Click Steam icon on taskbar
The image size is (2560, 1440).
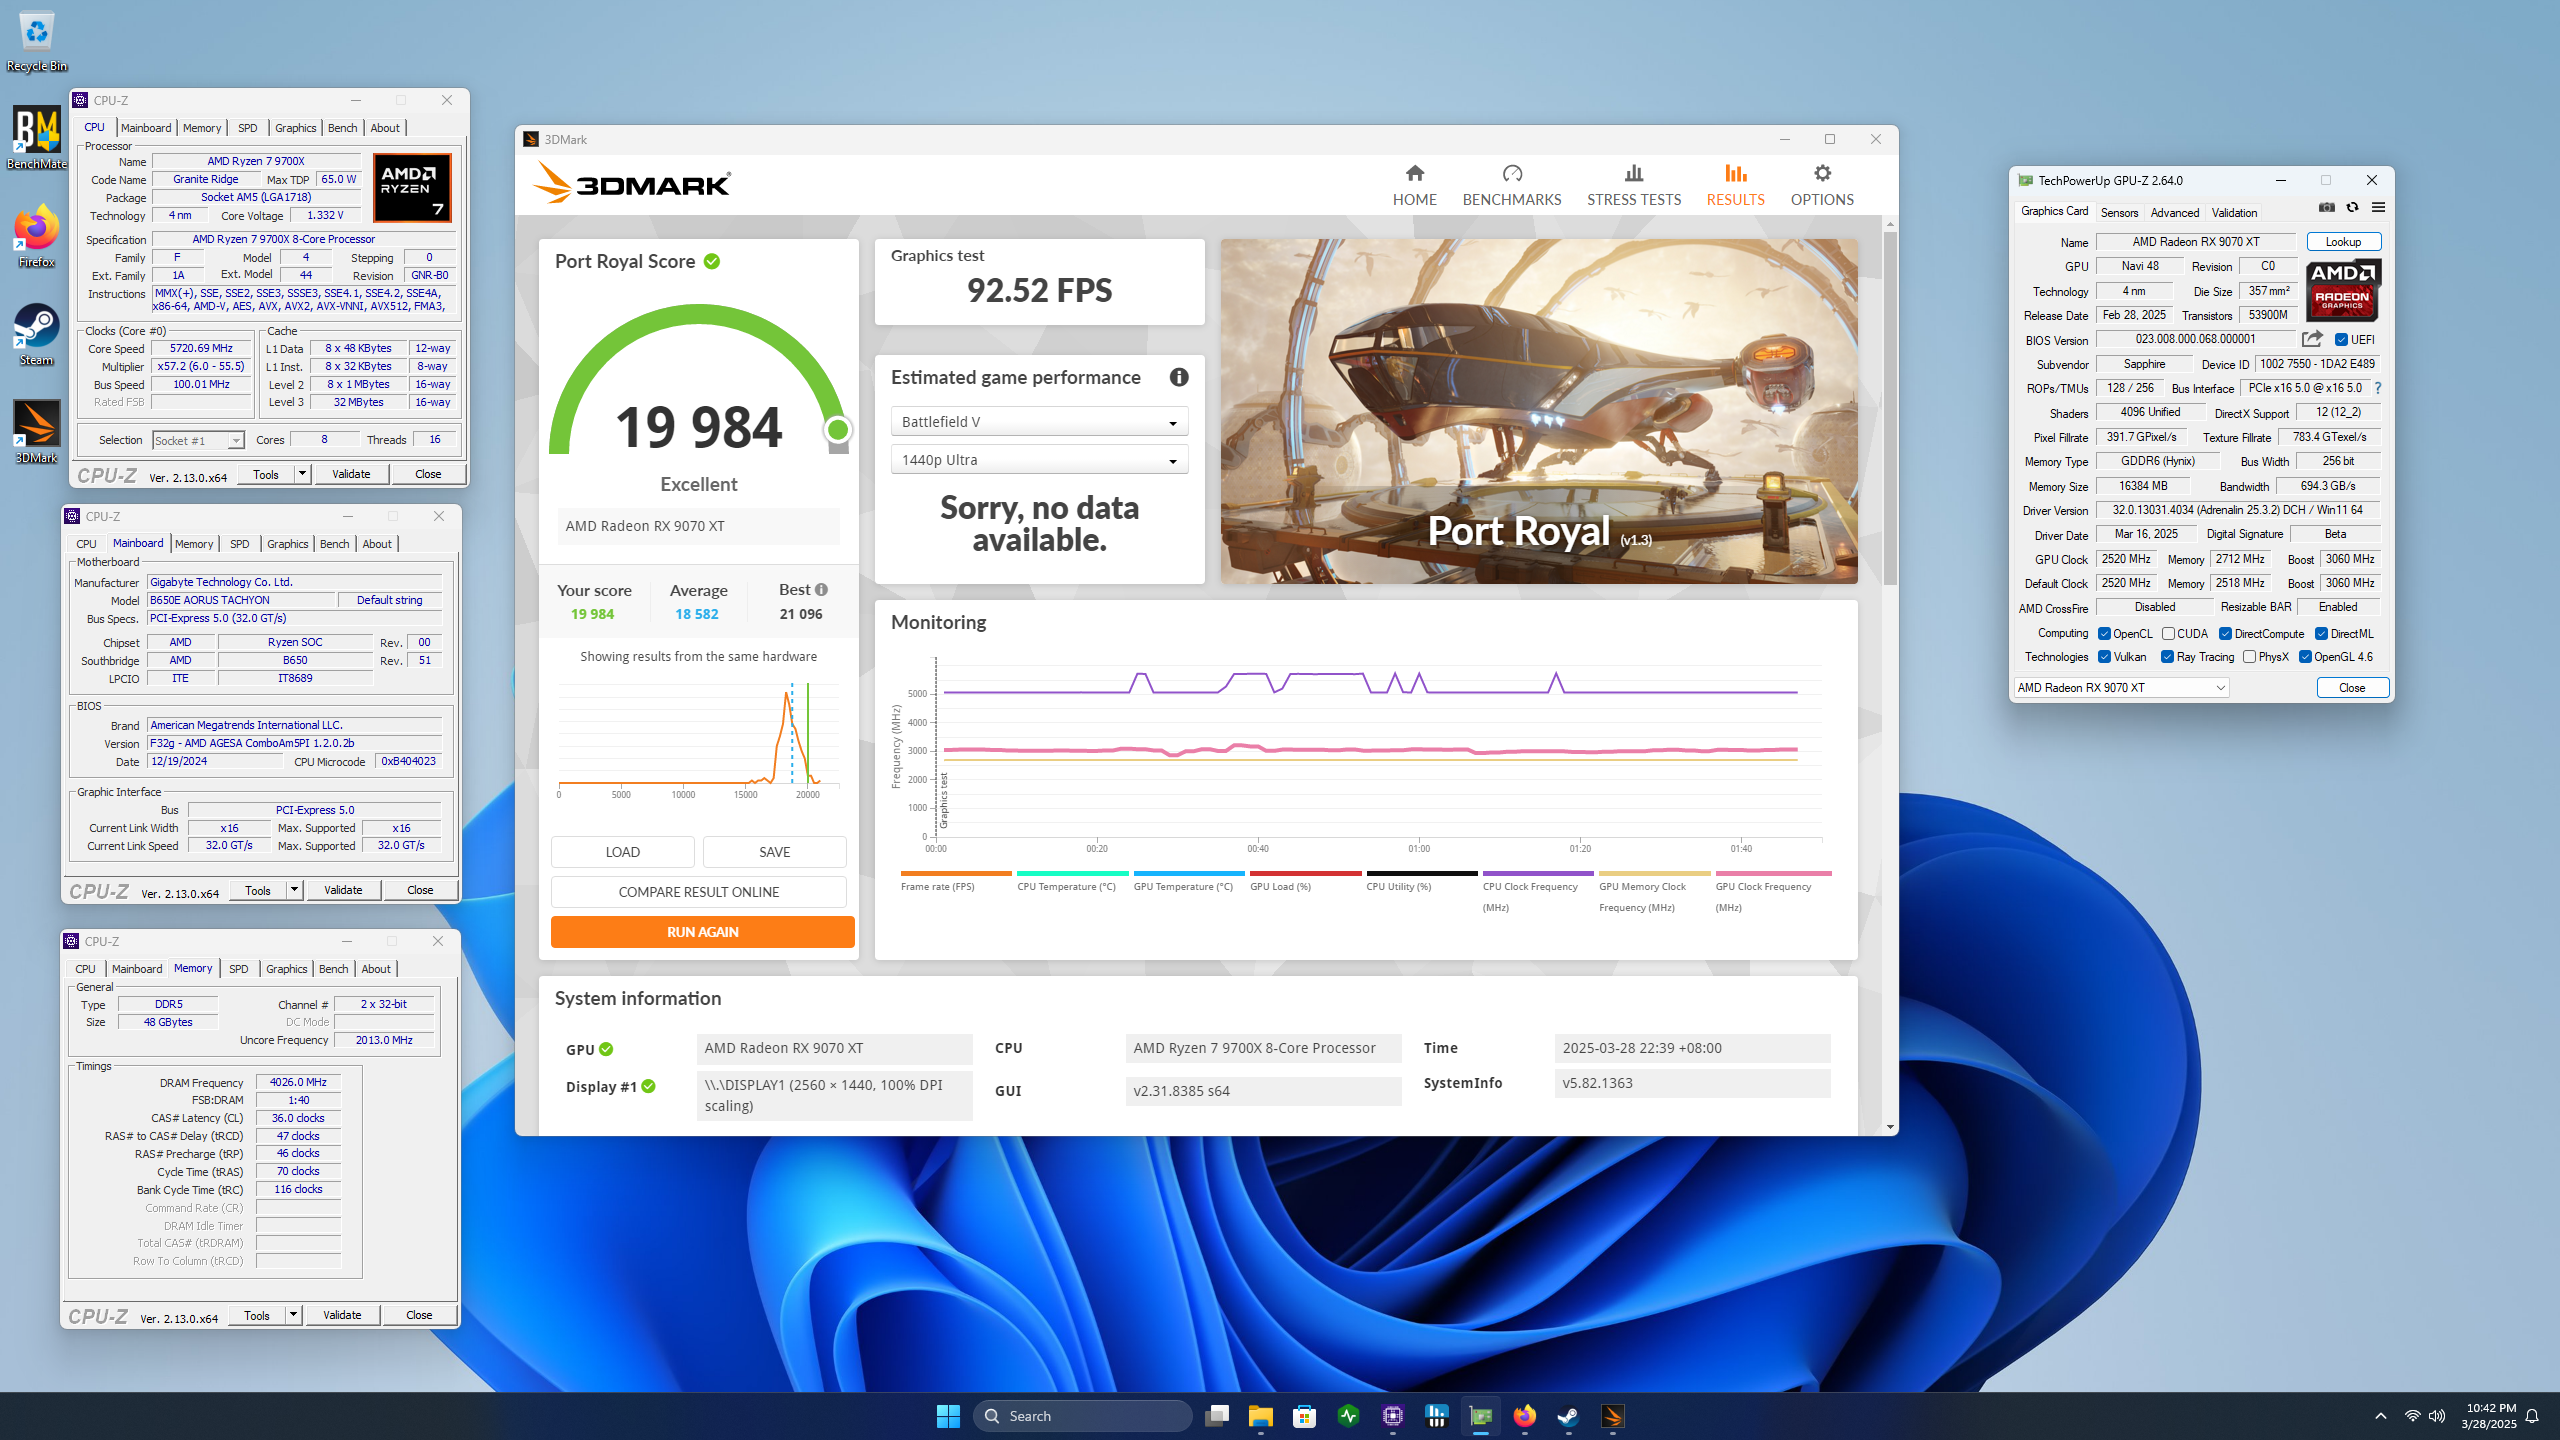tap(1568, 1416)
